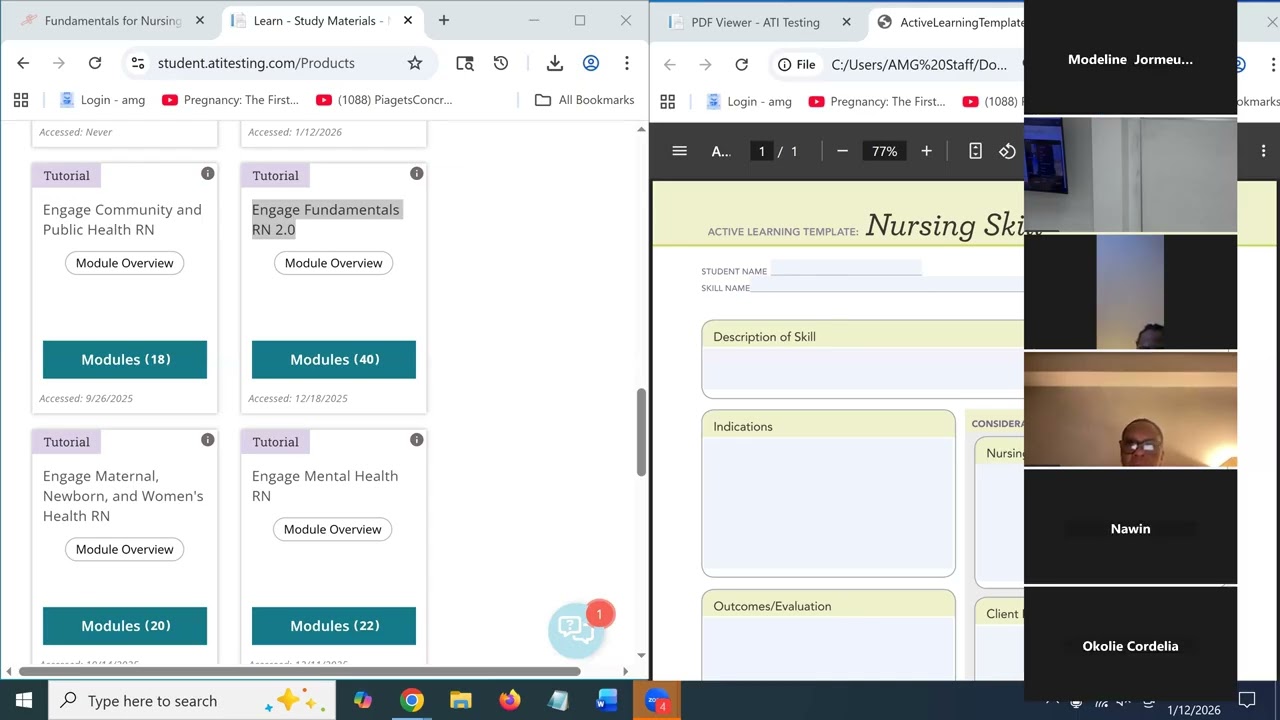Viewport: 1280px width, 720px height.
Task: Switch to the PDF Viewer - ATI Testing tab
Action: pos(756,22)
